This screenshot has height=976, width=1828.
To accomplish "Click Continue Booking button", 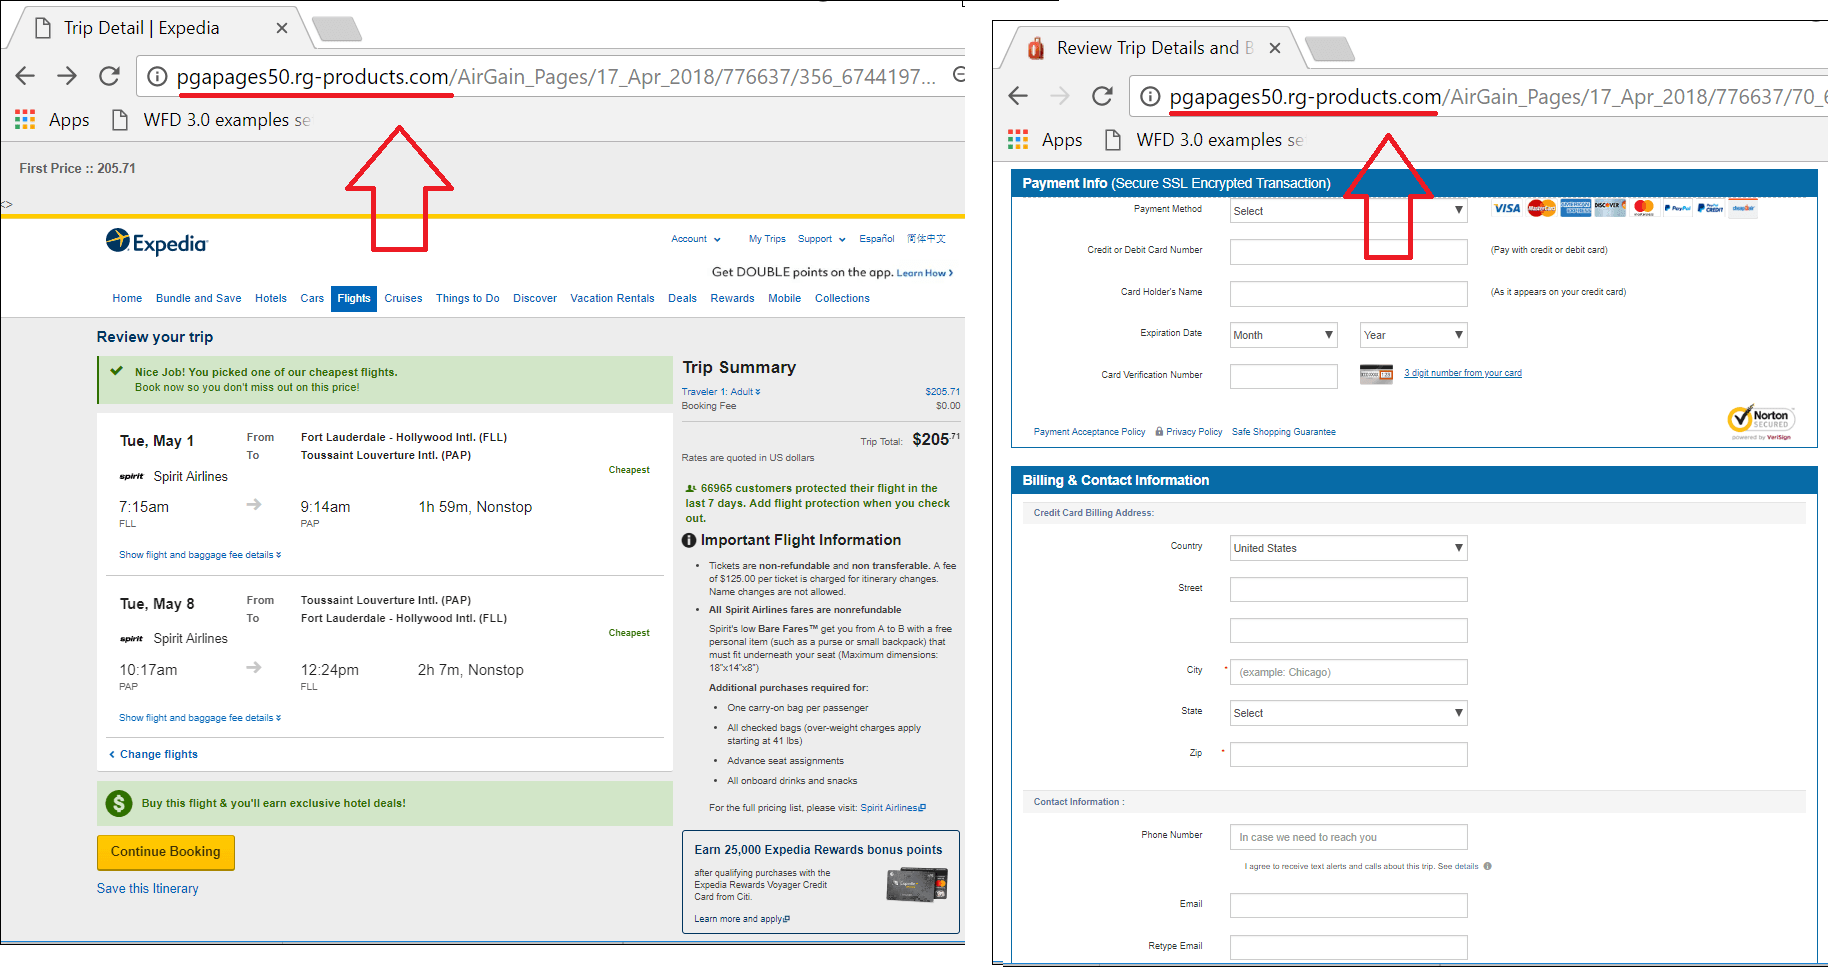I will point(166,852).
